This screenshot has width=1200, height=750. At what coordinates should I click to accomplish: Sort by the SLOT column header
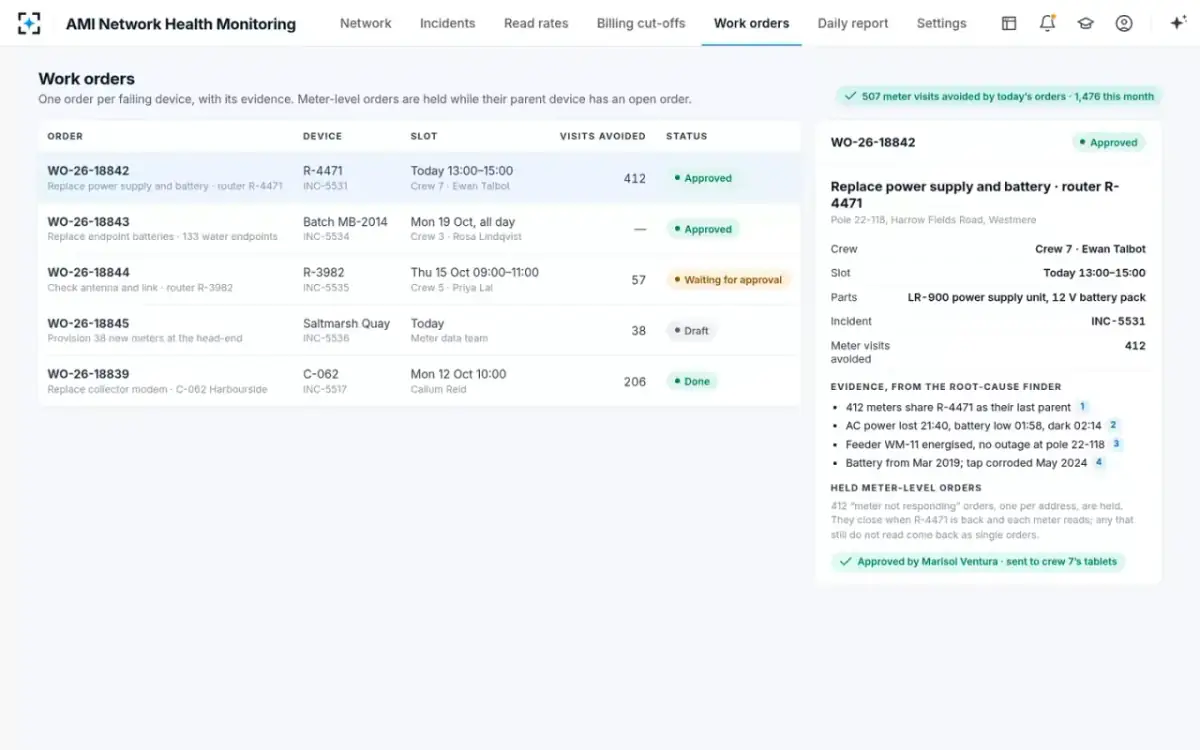[424, 136]
